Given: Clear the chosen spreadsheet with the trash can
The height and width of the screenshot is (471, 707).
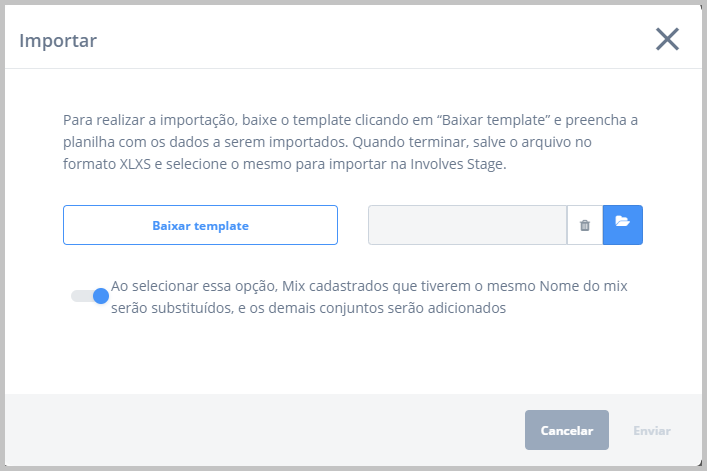Looking at the screenshot, I should [x=585, y=225].
